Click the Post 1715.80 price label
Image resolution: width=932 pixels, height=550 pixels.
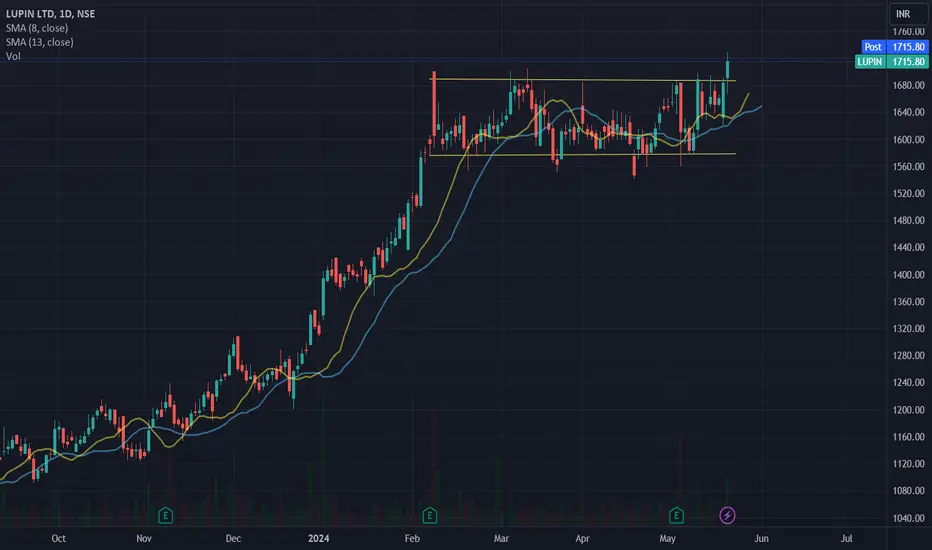(895, 46)
